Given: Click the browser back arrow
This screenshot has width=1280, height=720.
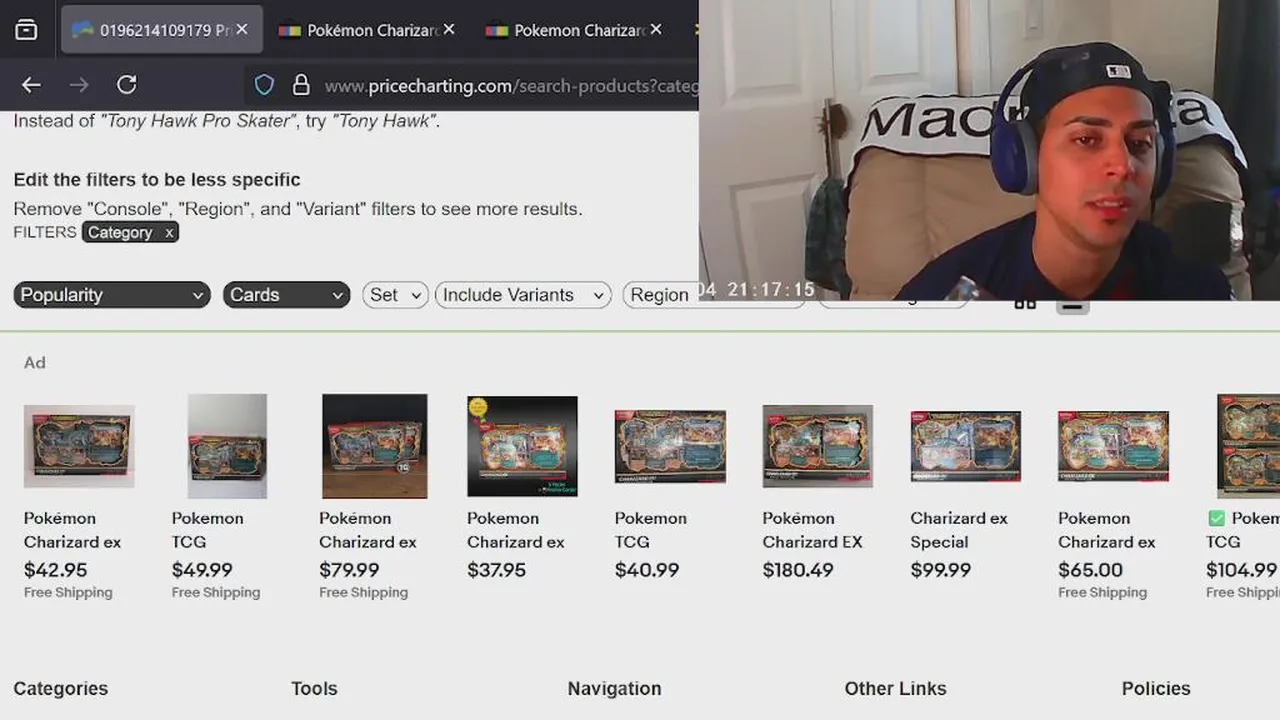Looking at the screenshot, I should pyautogui.click(x=31, y=85).
